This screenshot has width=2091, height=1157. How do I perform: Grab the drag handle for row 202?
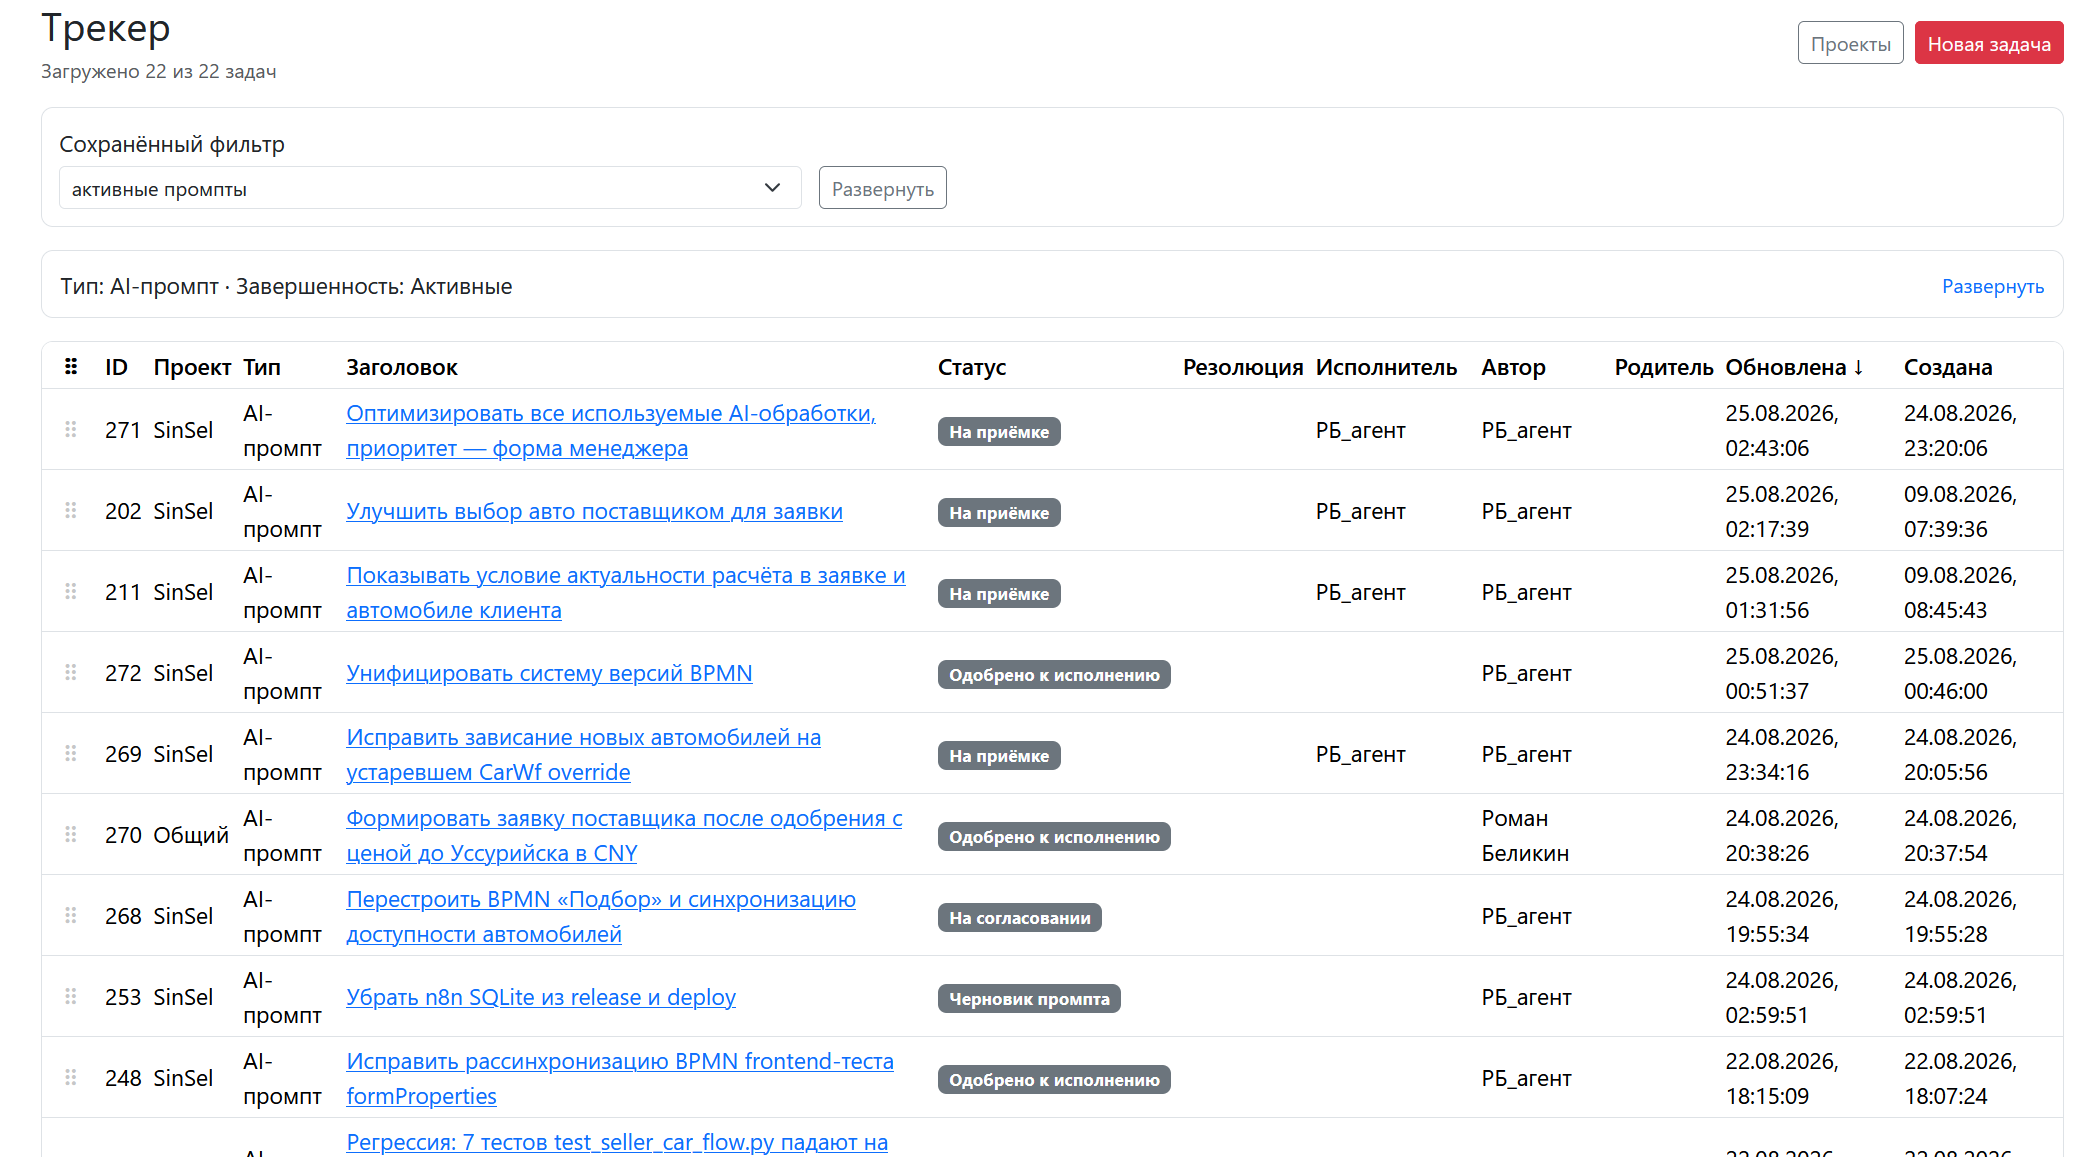[71, 511]
